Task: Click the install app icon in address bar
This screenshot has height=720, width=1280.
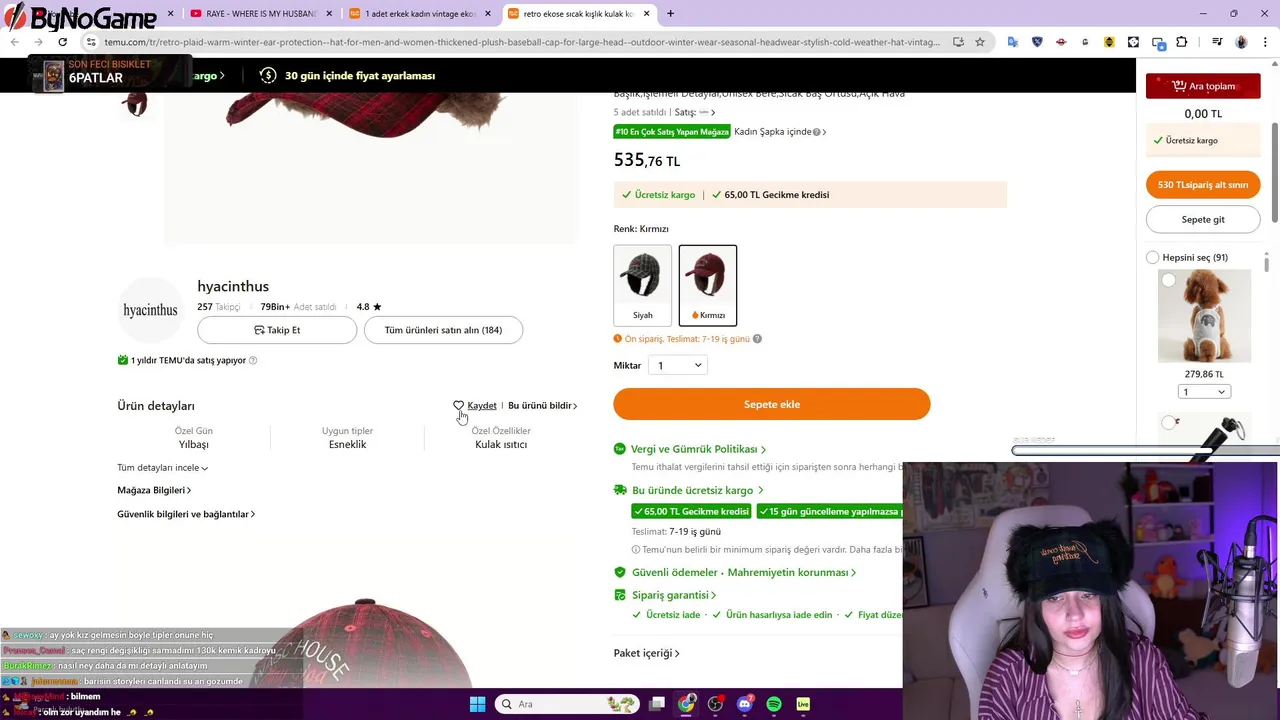Action: click(958, 42)
